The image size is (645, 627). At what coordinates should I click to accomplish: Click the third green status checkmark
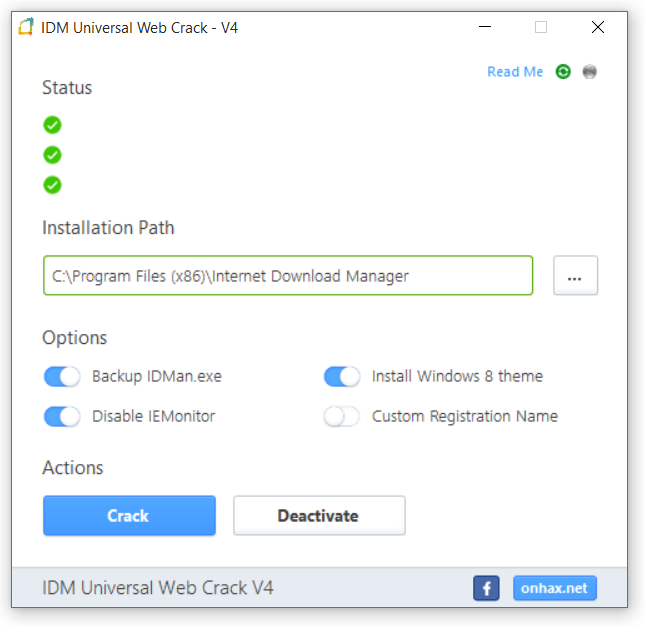pyautogui.click(x=52, y=185)
